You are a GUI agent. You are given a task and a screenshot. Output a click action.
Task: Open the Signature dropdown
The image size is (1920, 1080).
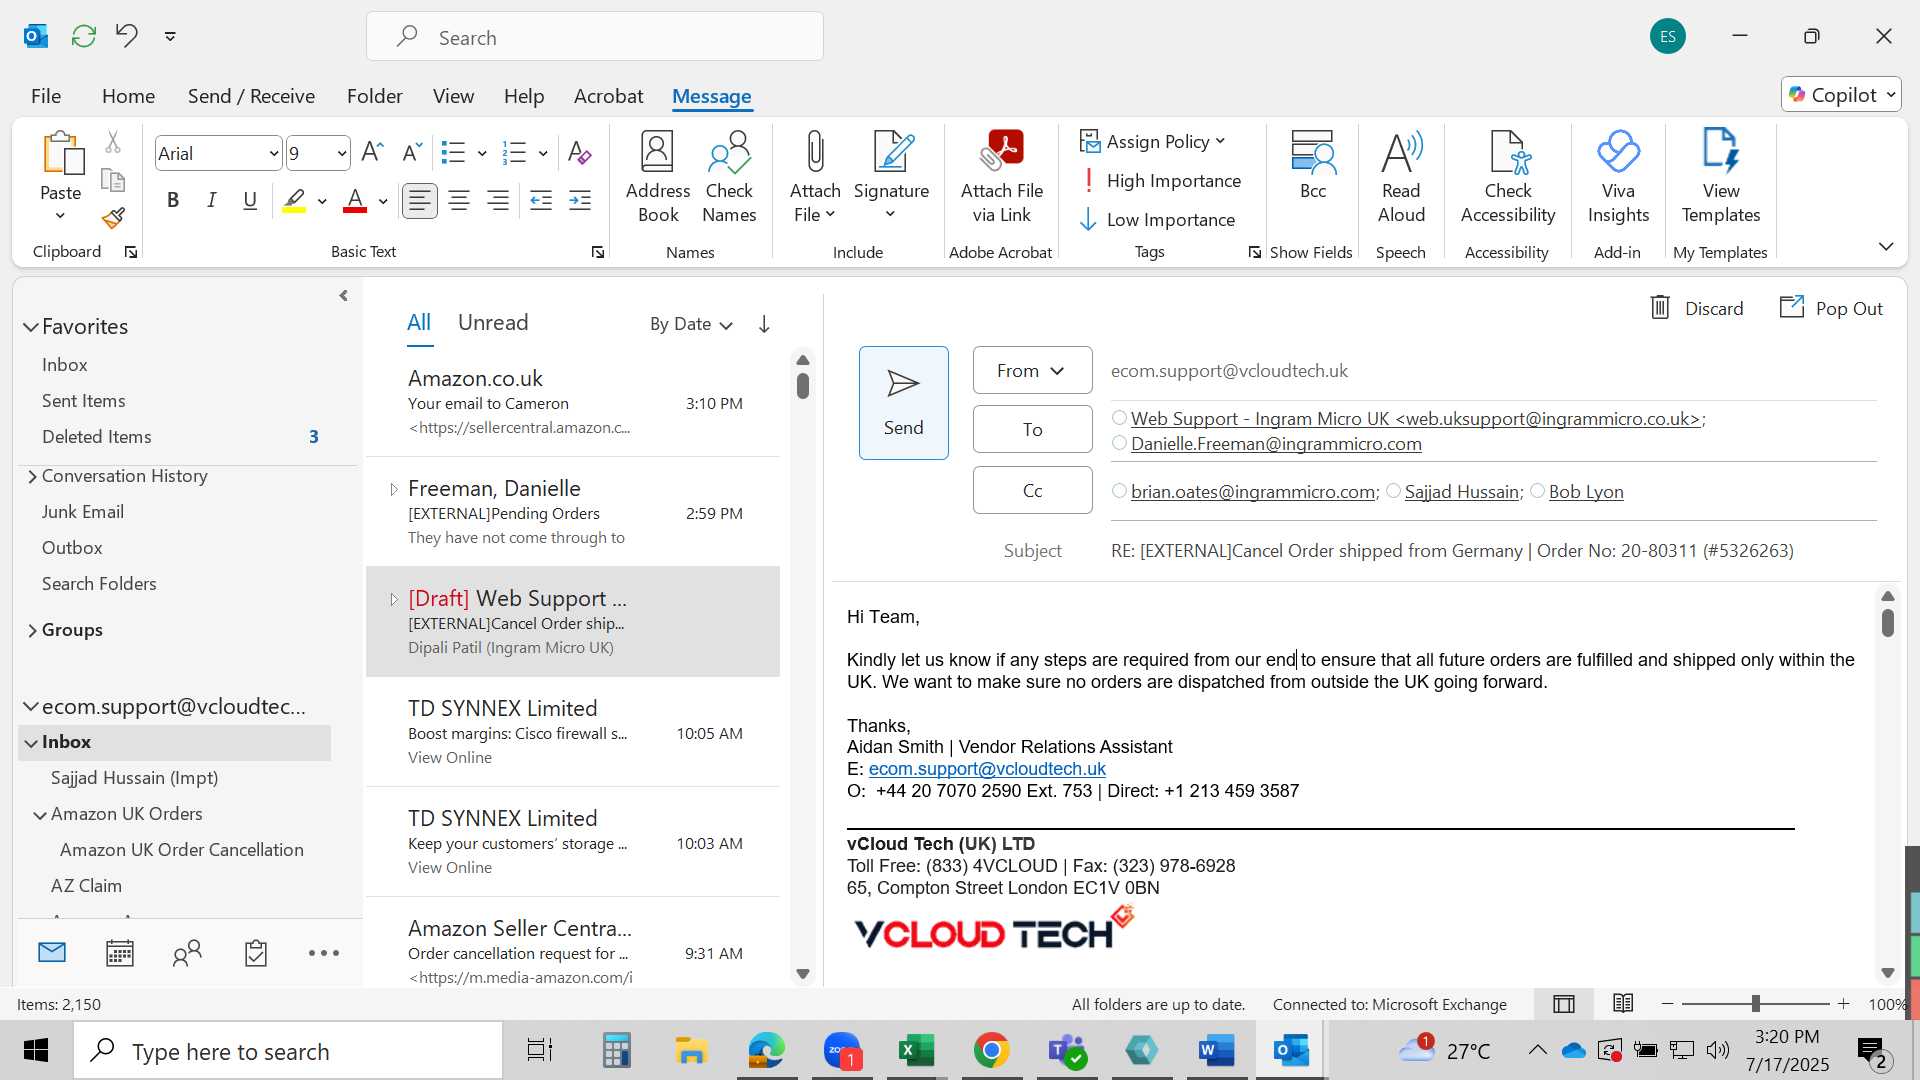tap(891, 178)
